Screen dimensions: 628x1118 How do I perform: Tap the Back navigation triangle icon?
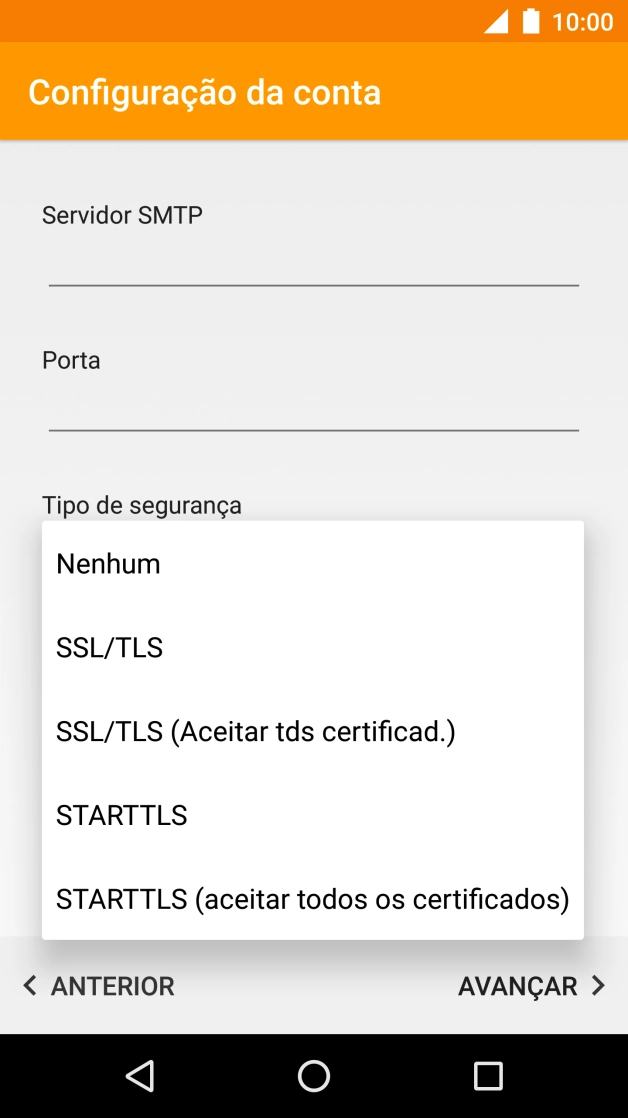(x=140, y=1075)
